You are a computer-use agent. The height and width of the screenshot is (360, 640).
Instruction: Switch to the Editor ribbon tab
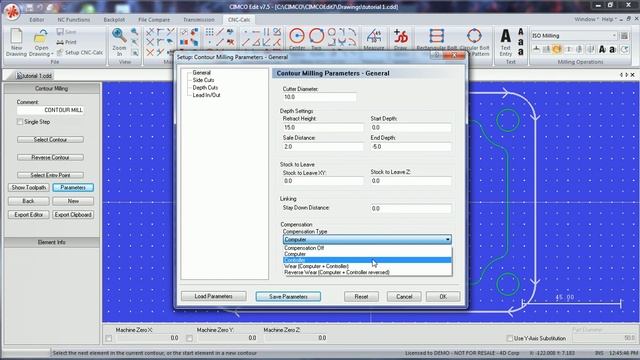pyautogui.click(x=36, y=20)
